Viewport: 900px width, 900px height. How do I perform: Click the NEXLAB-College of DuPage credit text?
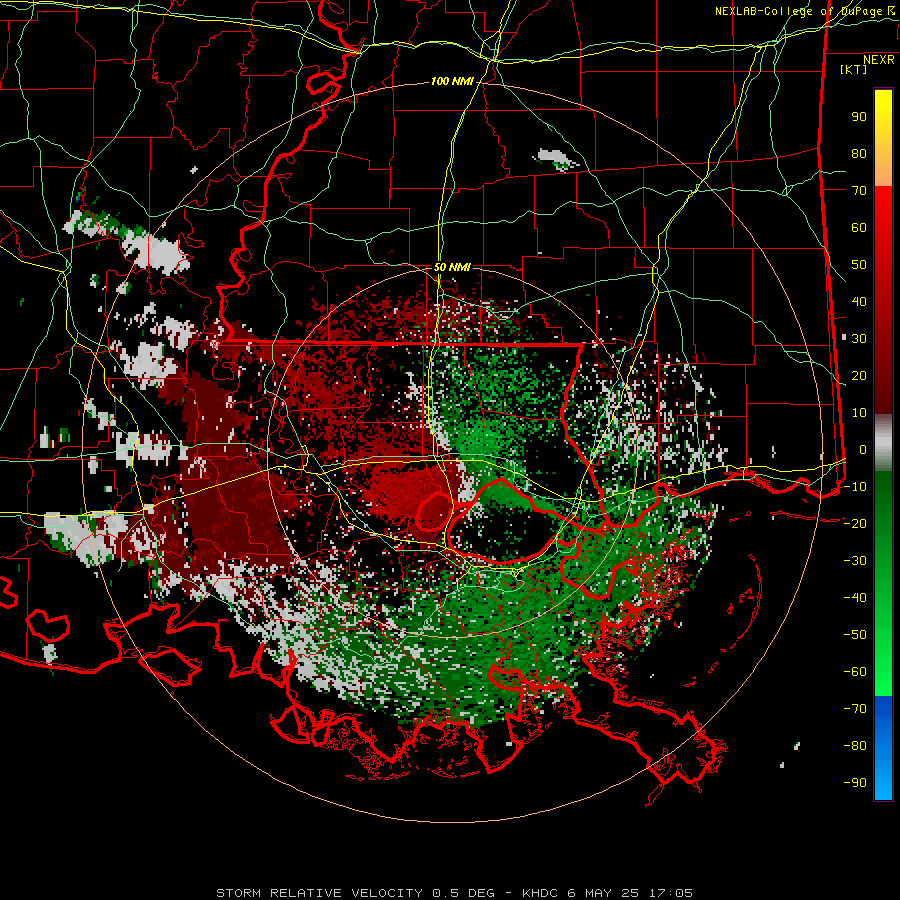(x=805, y=11)
